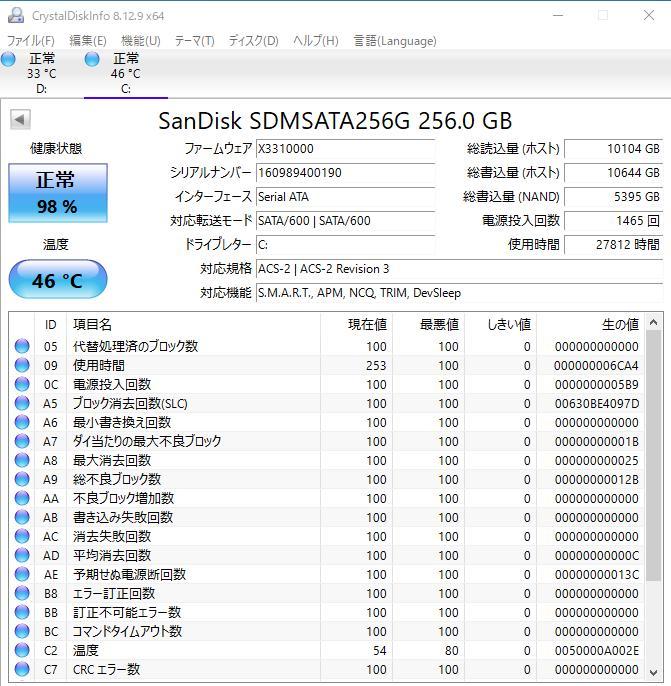Click the status icon of row AB
This screenshot has height=686, width=671.
[22, 518]
